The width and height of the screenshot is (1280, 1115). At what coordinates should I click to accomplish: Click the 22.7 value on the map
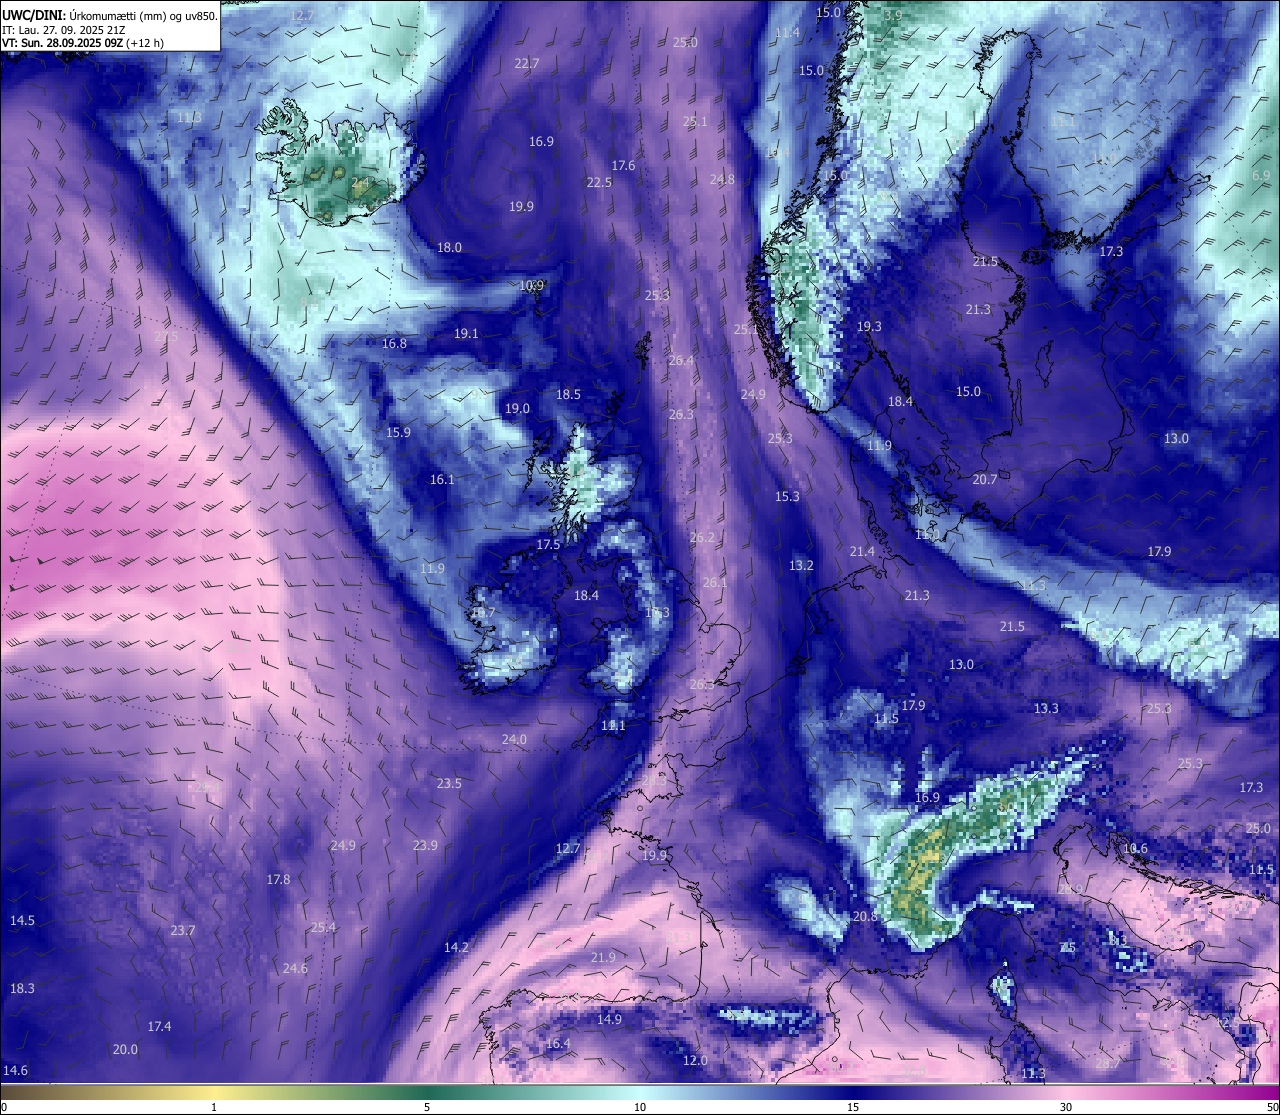click(527, 63)
